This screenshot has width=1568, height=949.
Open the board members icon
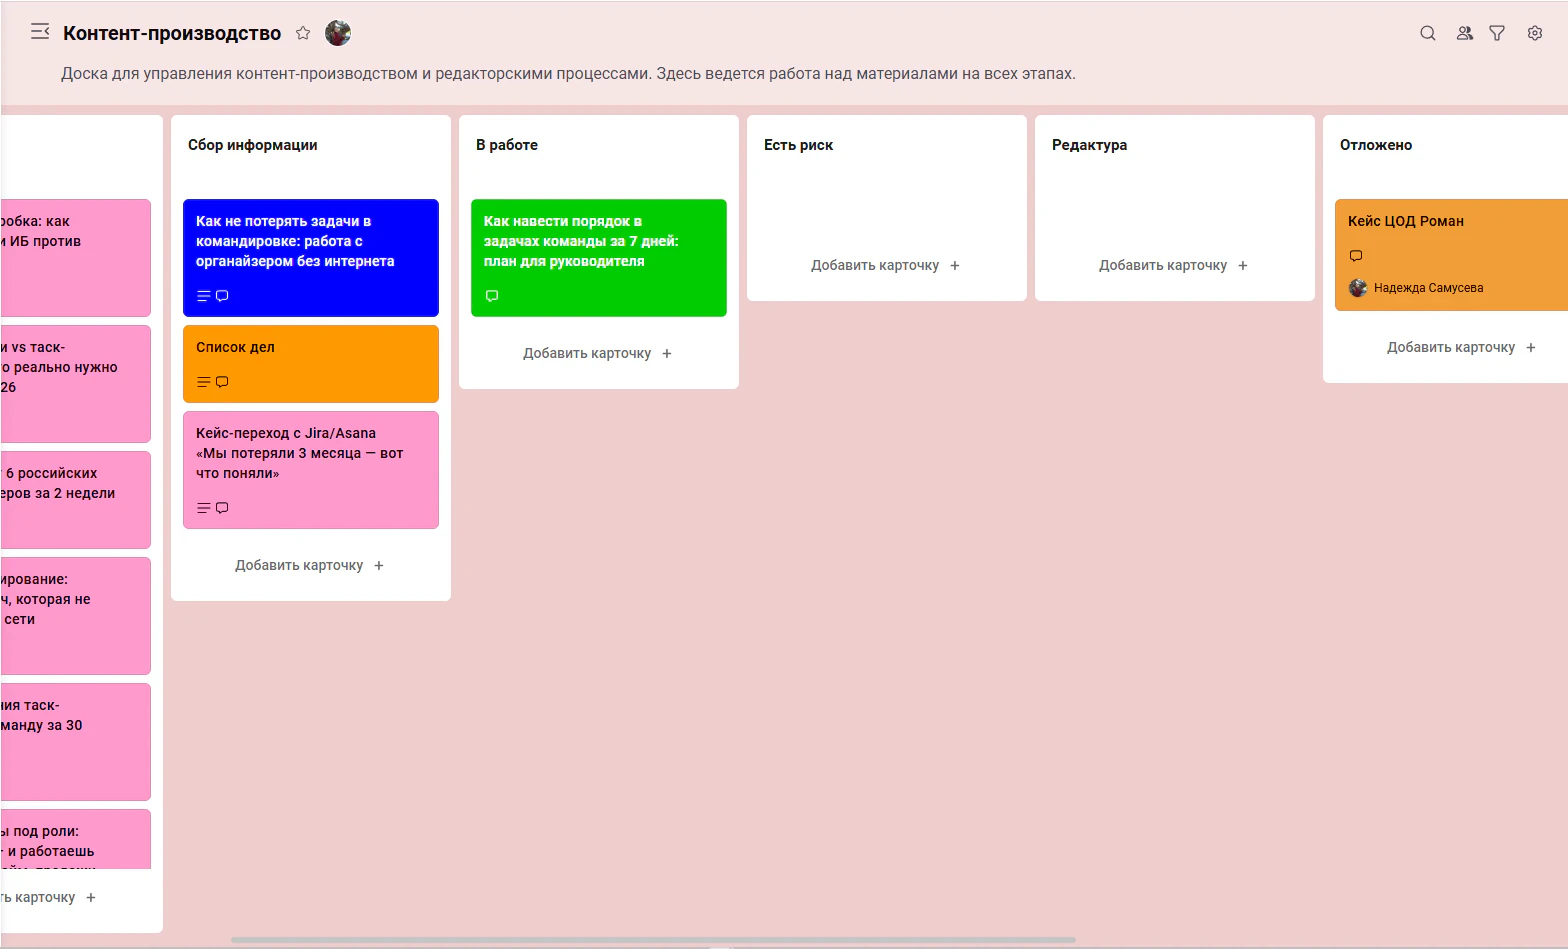[1464, 33]
